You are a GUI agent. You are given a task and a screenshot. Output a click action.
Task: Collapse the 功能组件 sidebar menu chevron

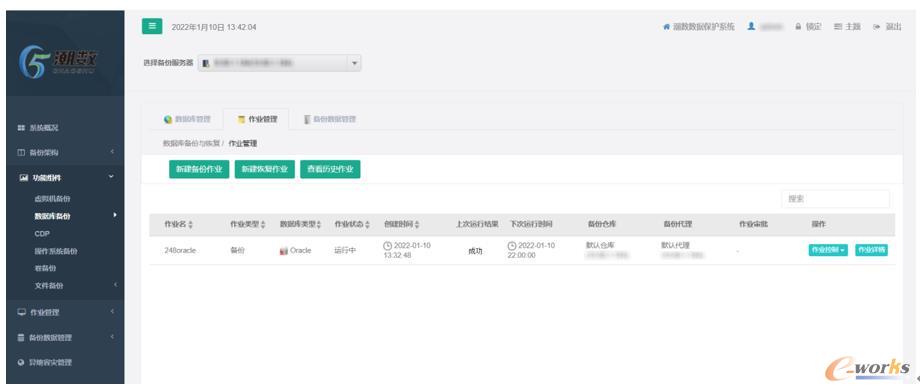pyautogui.click(x=111, y=177)
